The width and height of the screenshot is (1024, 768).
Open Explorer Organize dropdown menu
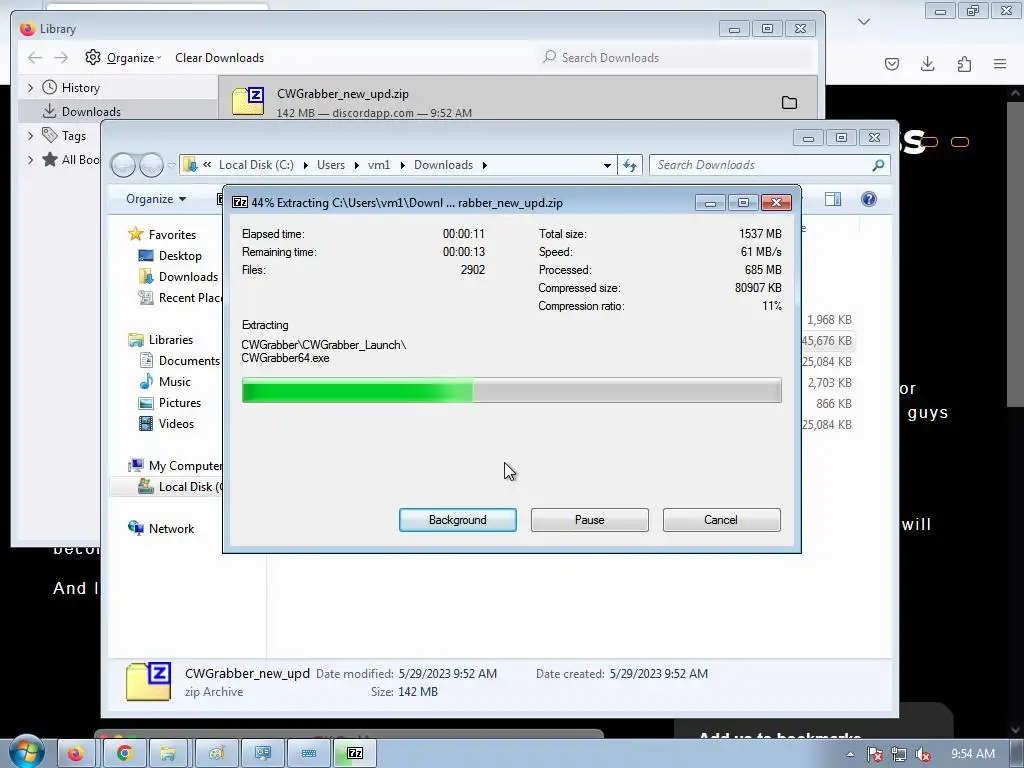155,199
